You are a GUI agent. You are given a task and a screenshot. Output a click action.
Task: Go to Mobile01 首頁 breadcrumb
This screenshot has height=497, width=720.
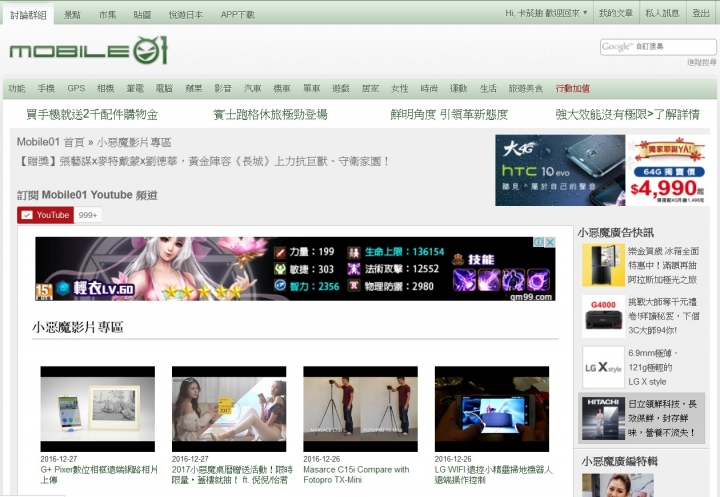coord(51,142)
